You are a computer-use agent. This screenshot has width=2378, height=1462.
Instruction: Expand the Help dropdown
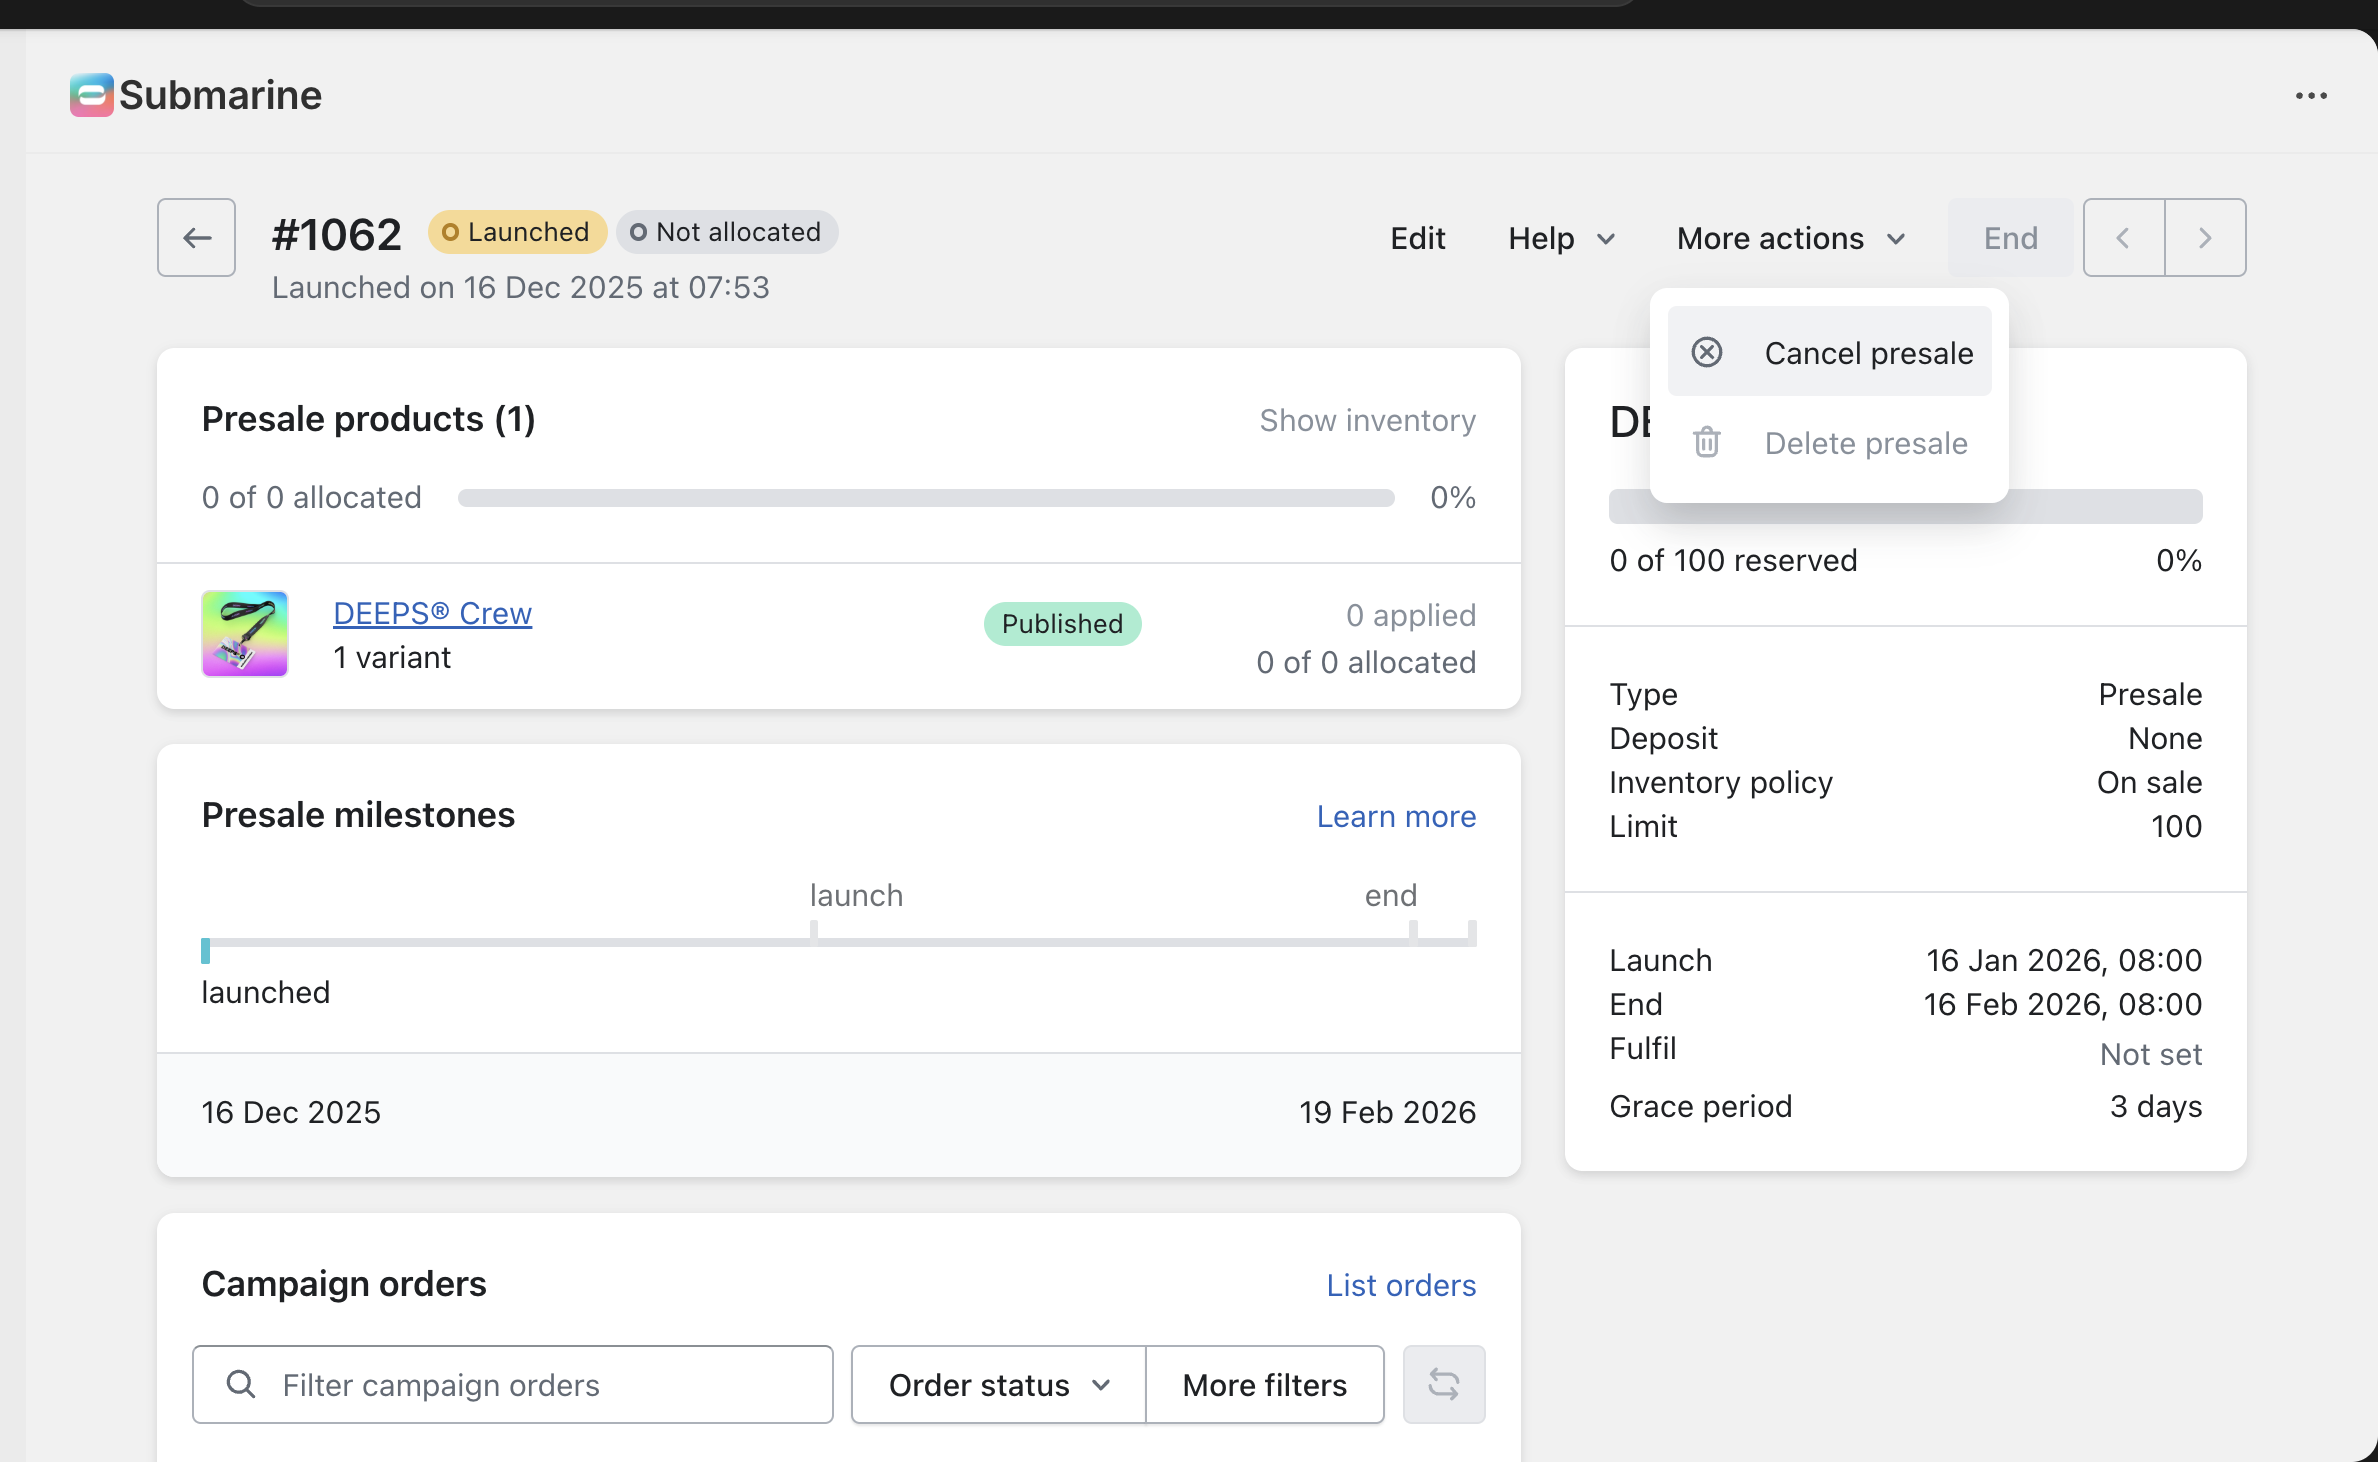pyautogui.click(x=1561, y=238)
